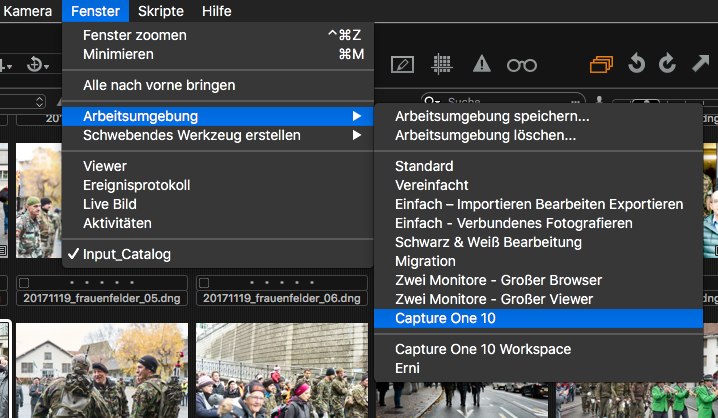Click the edit annotations pencil icon
This screenshot has width=718, height=418.
[403, 65]
